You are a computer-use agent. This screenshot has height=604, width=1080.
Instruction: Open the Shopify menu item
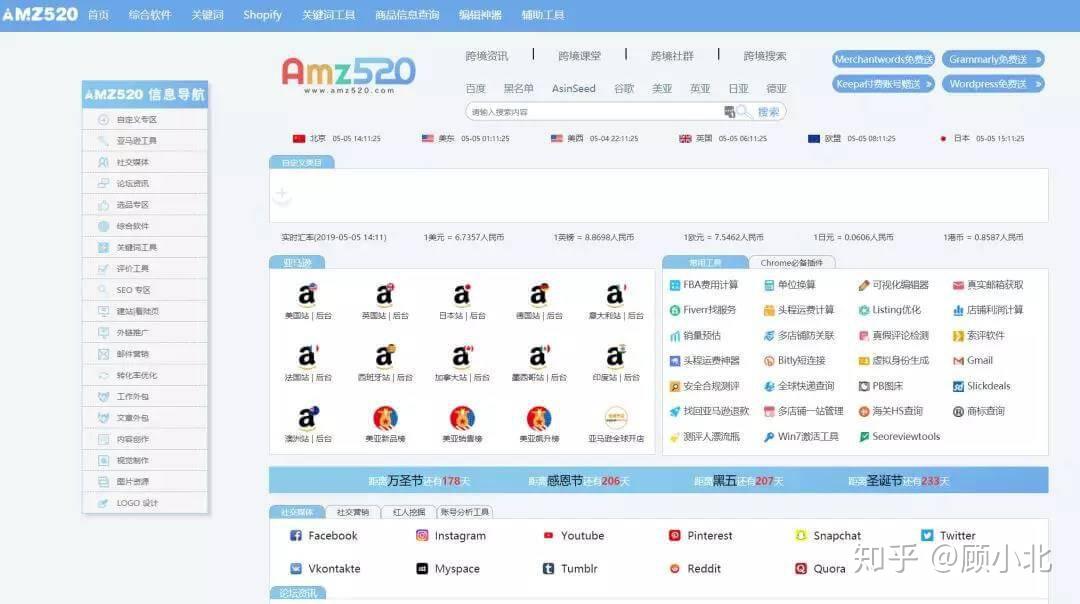pos(261,14)
